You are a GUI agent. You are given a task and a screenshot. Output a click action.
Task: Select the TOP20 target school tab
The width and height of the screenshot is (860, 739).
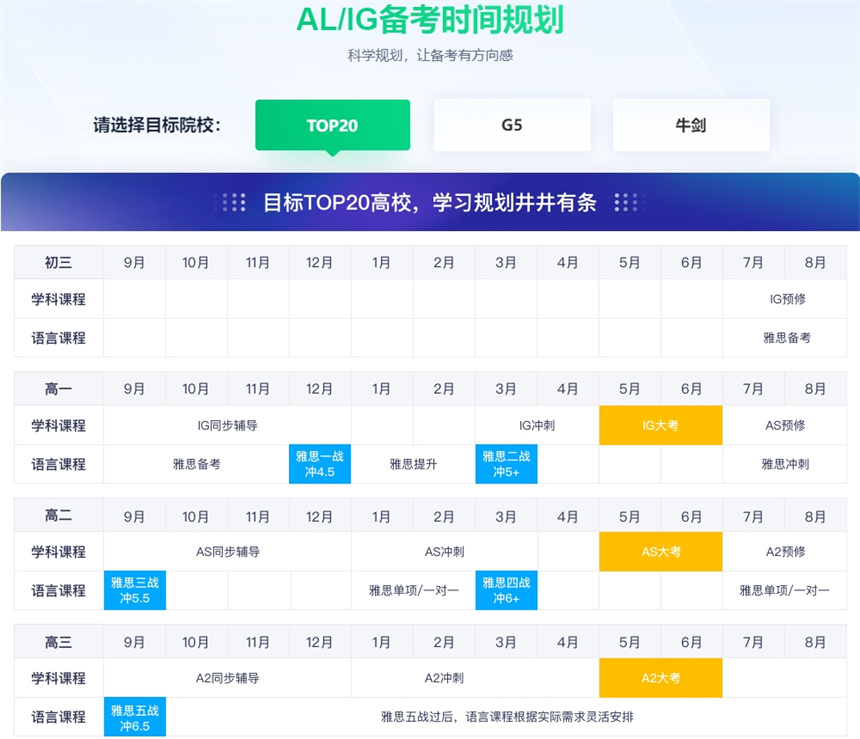[x=332, y=125]
